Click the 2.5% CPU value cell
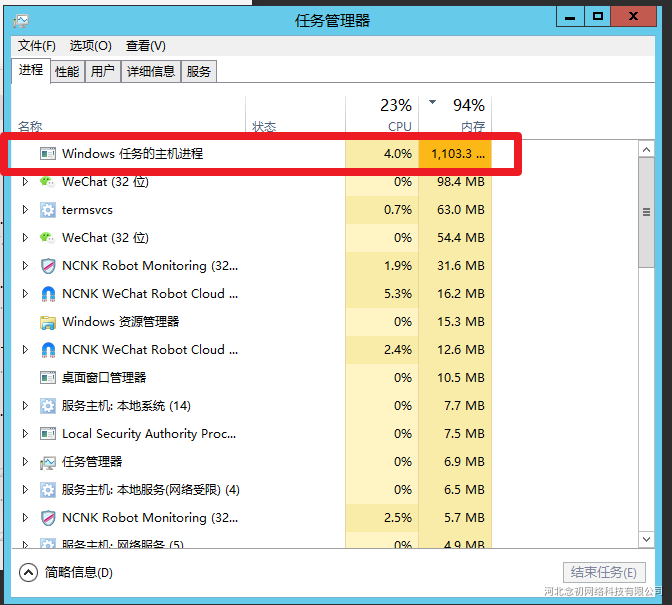 click(x=382, y=518)
